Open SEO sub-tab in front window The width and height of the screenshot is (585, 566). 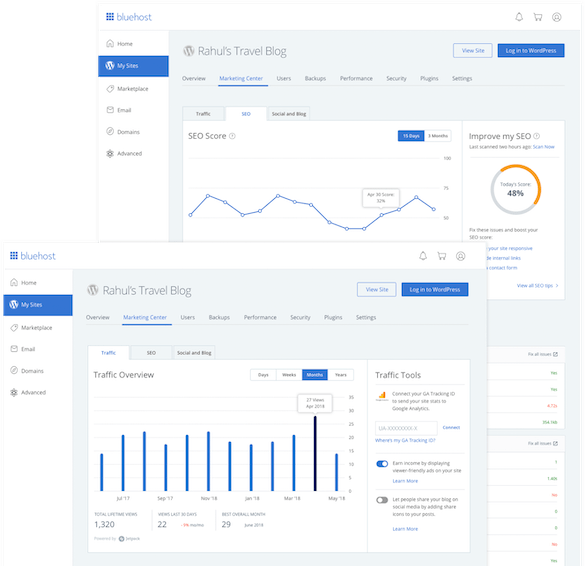[151, 353]
